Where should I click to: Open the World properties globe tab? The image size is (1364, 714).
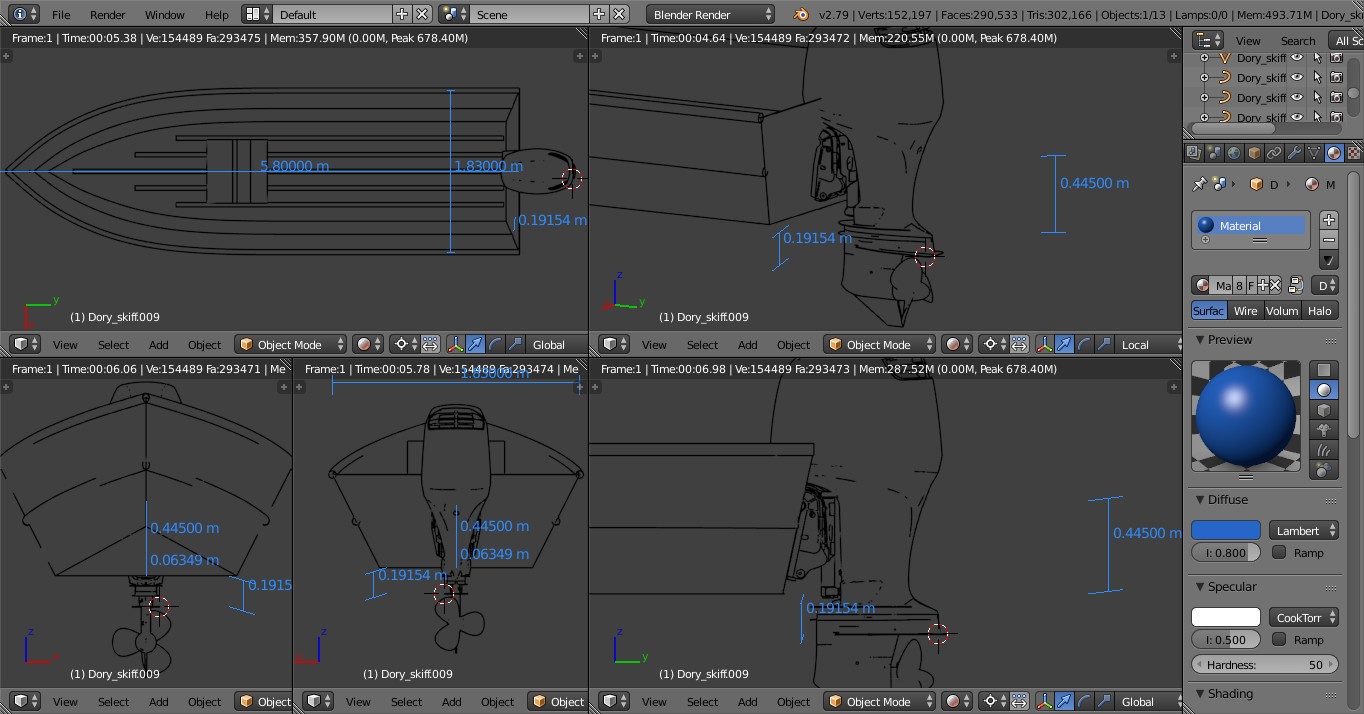pyautogui.click(x=1234, y=153)
